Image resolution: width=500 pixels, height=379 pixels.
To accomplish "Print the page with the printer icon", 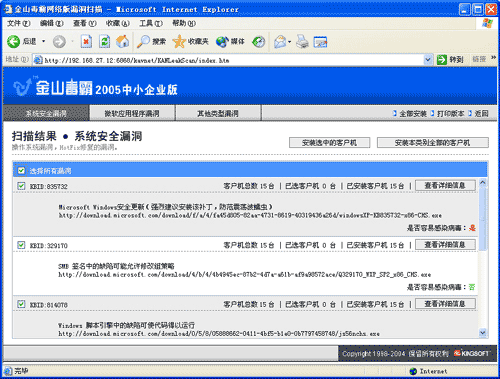I will [x=303, y=42].
